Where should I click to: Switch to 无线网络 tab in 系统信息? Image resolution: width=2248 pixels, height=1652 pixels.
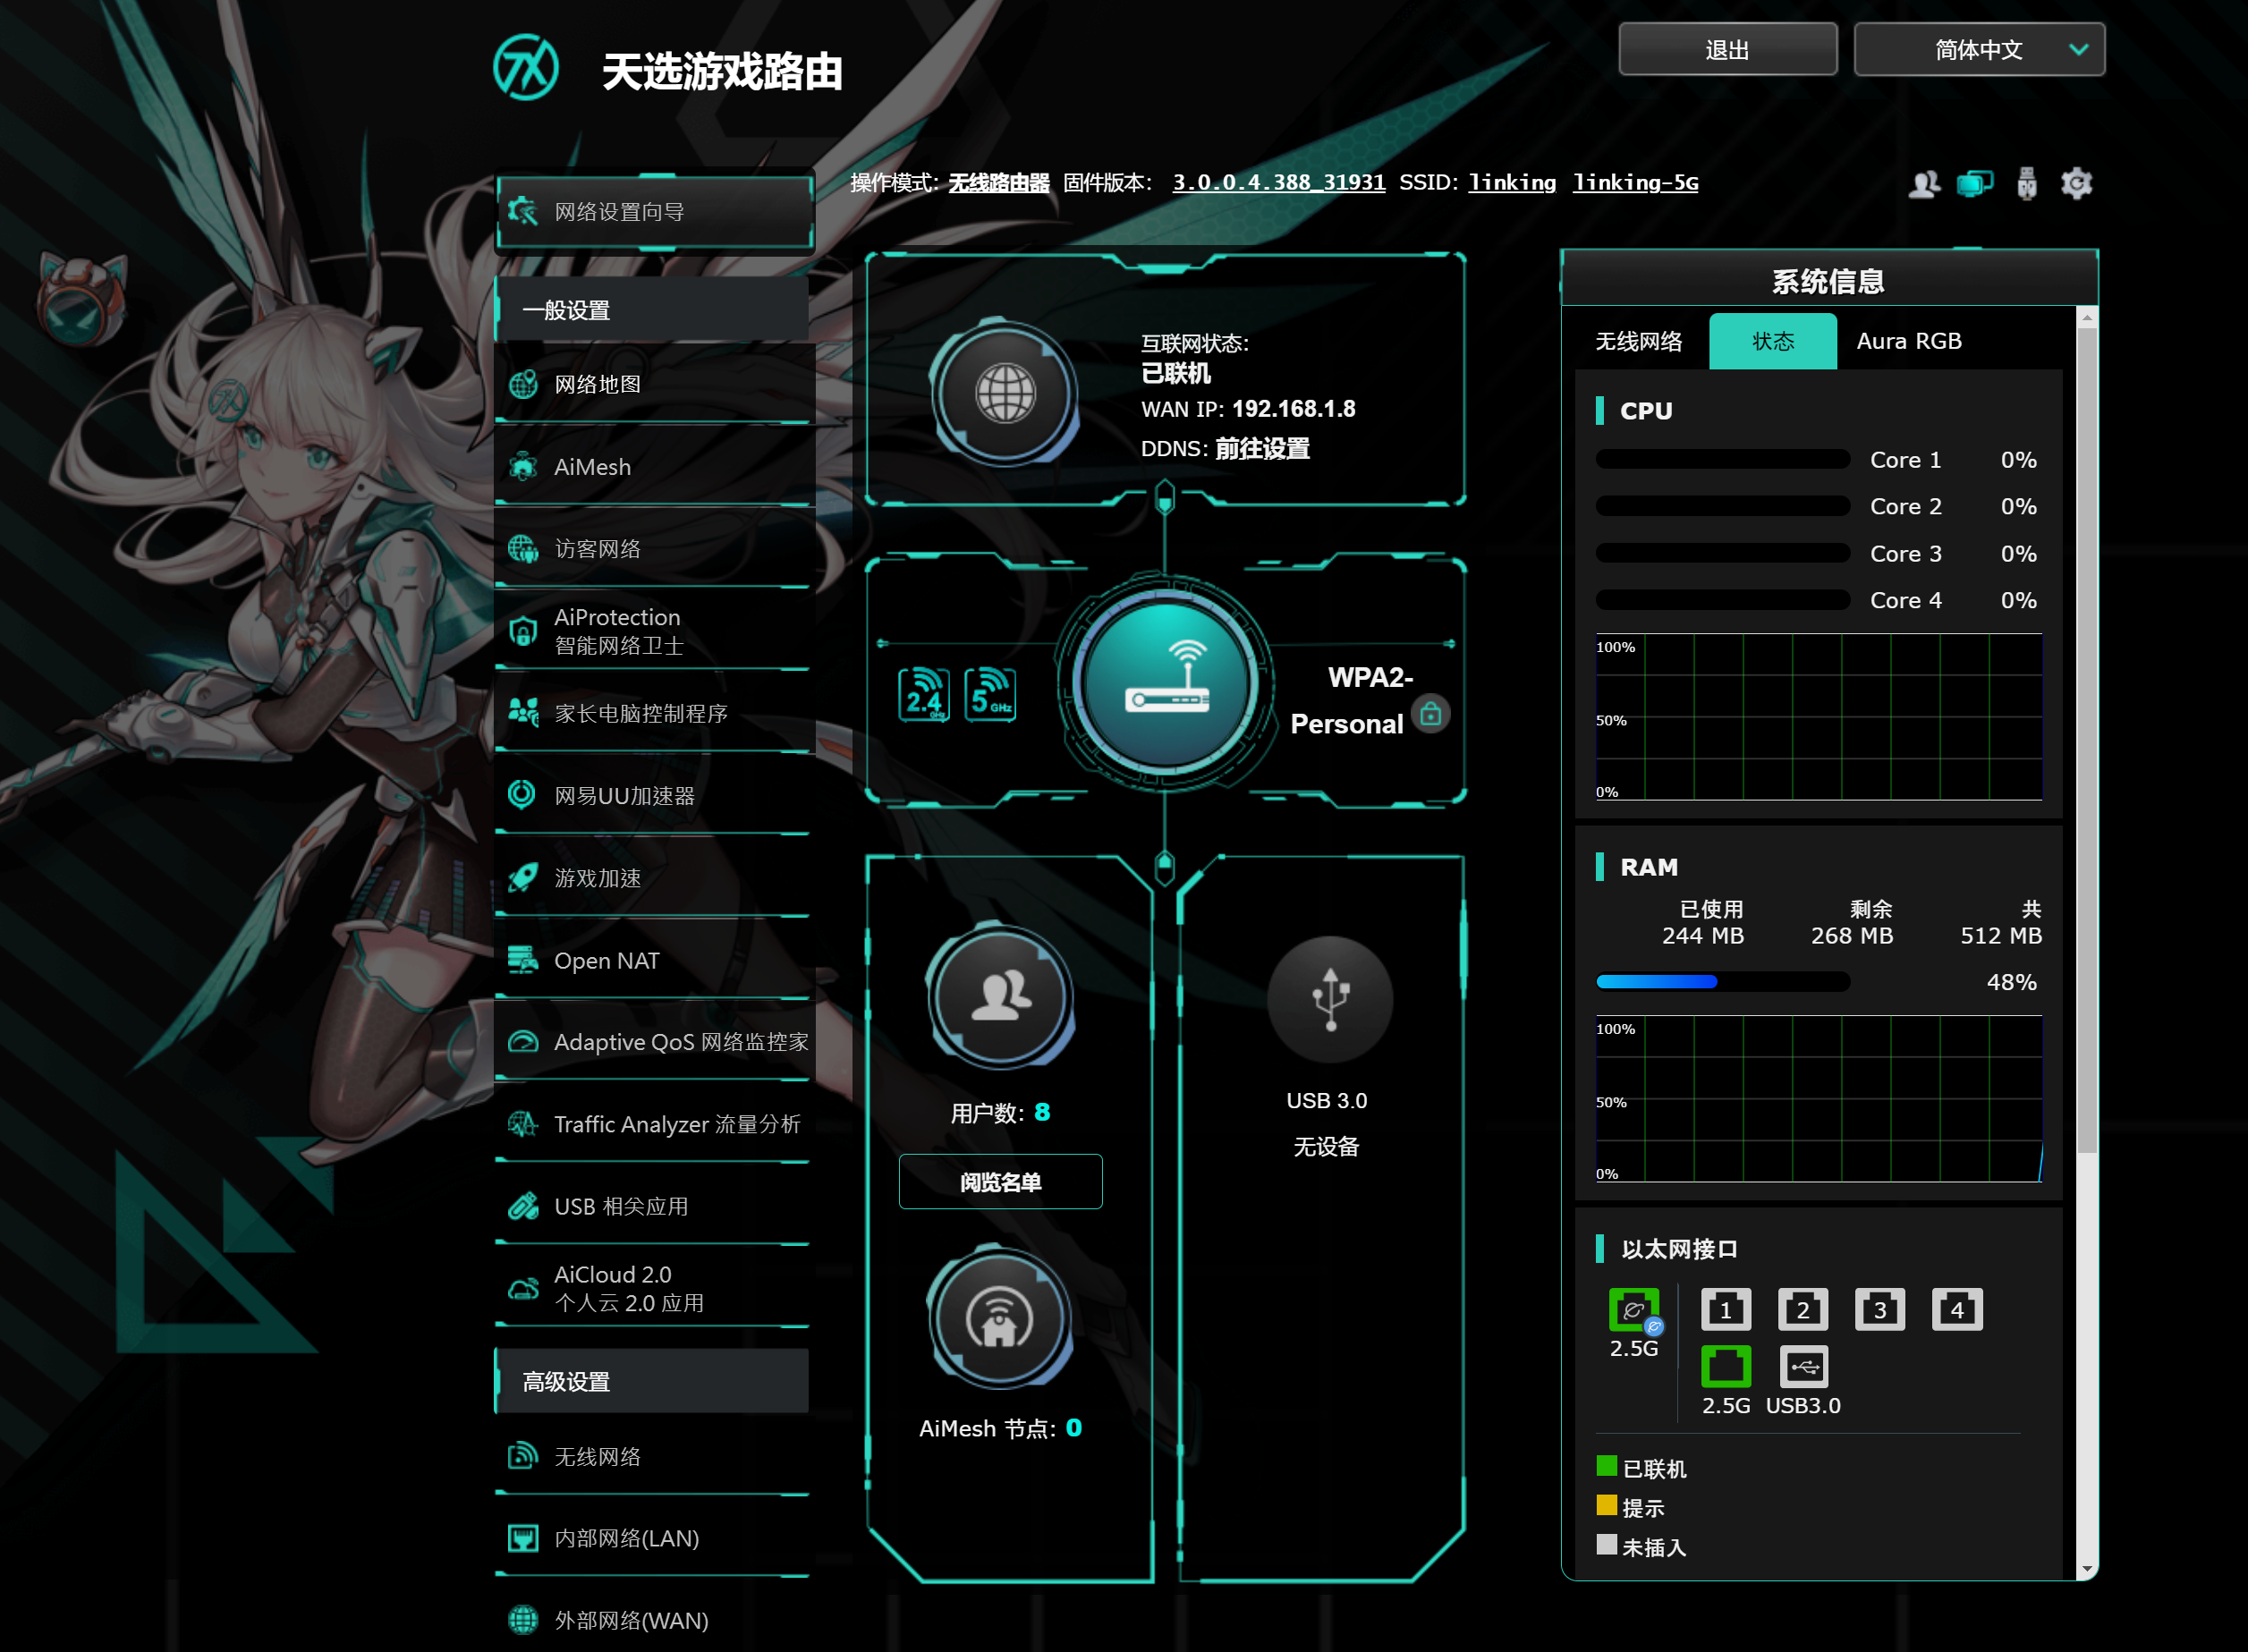coord(1638,342)
